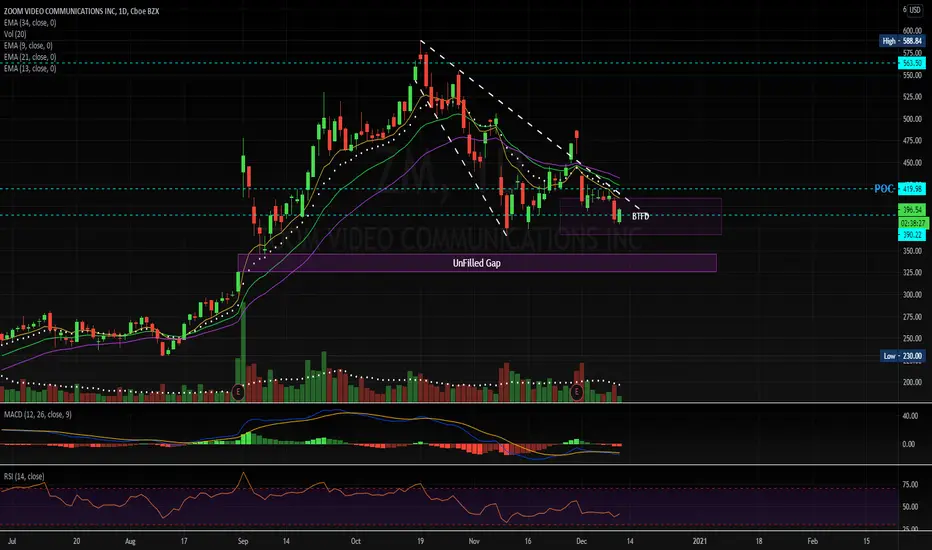Screen dimensions: 932x550
Task: Click the 500.00 price axis value
Action: pos(912,119)
